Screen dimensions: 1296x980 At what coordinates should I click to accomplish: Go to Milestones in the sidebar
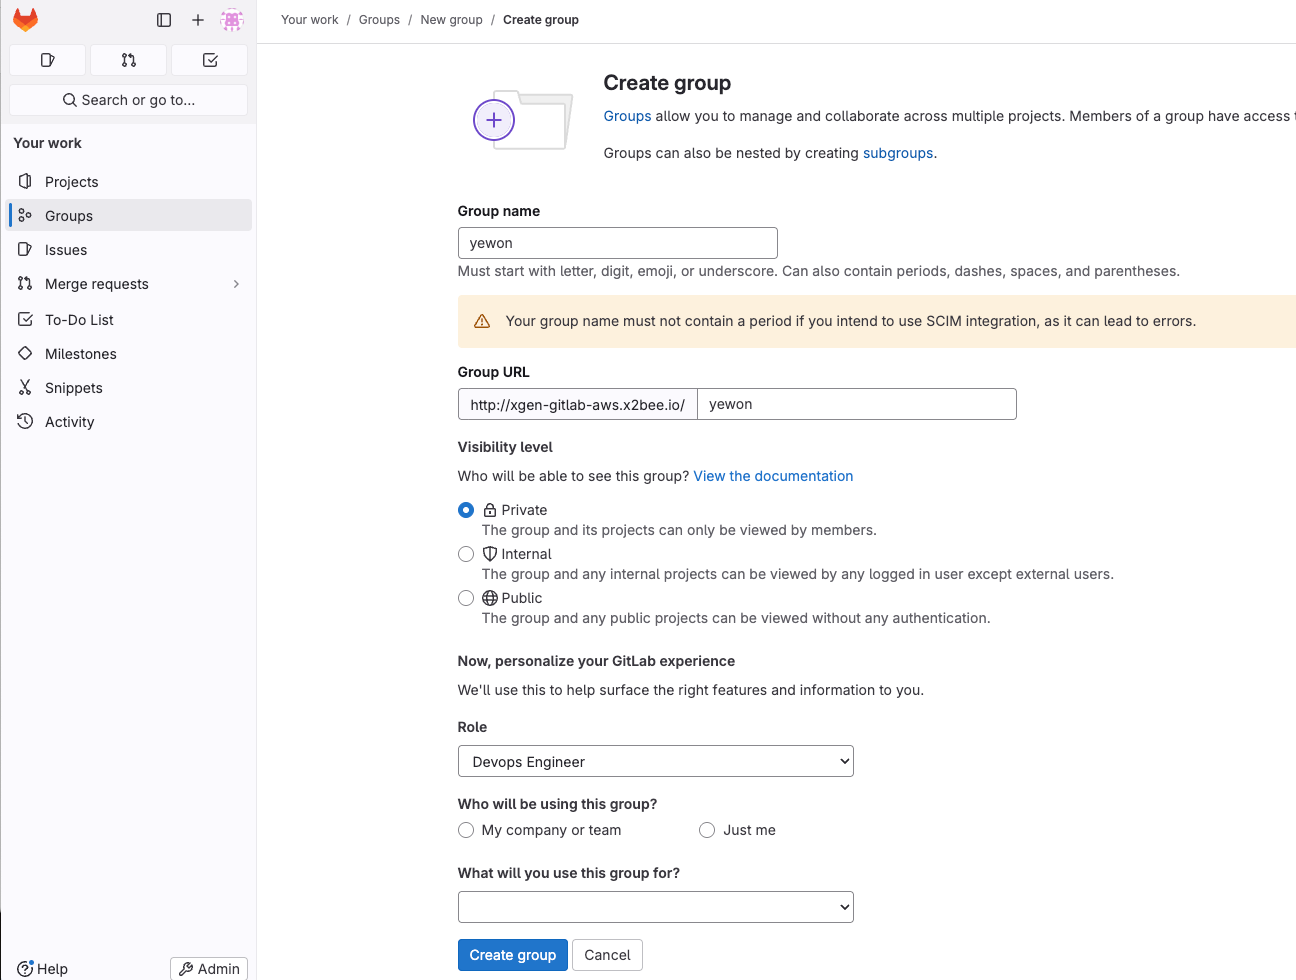[x=130, y=353]
